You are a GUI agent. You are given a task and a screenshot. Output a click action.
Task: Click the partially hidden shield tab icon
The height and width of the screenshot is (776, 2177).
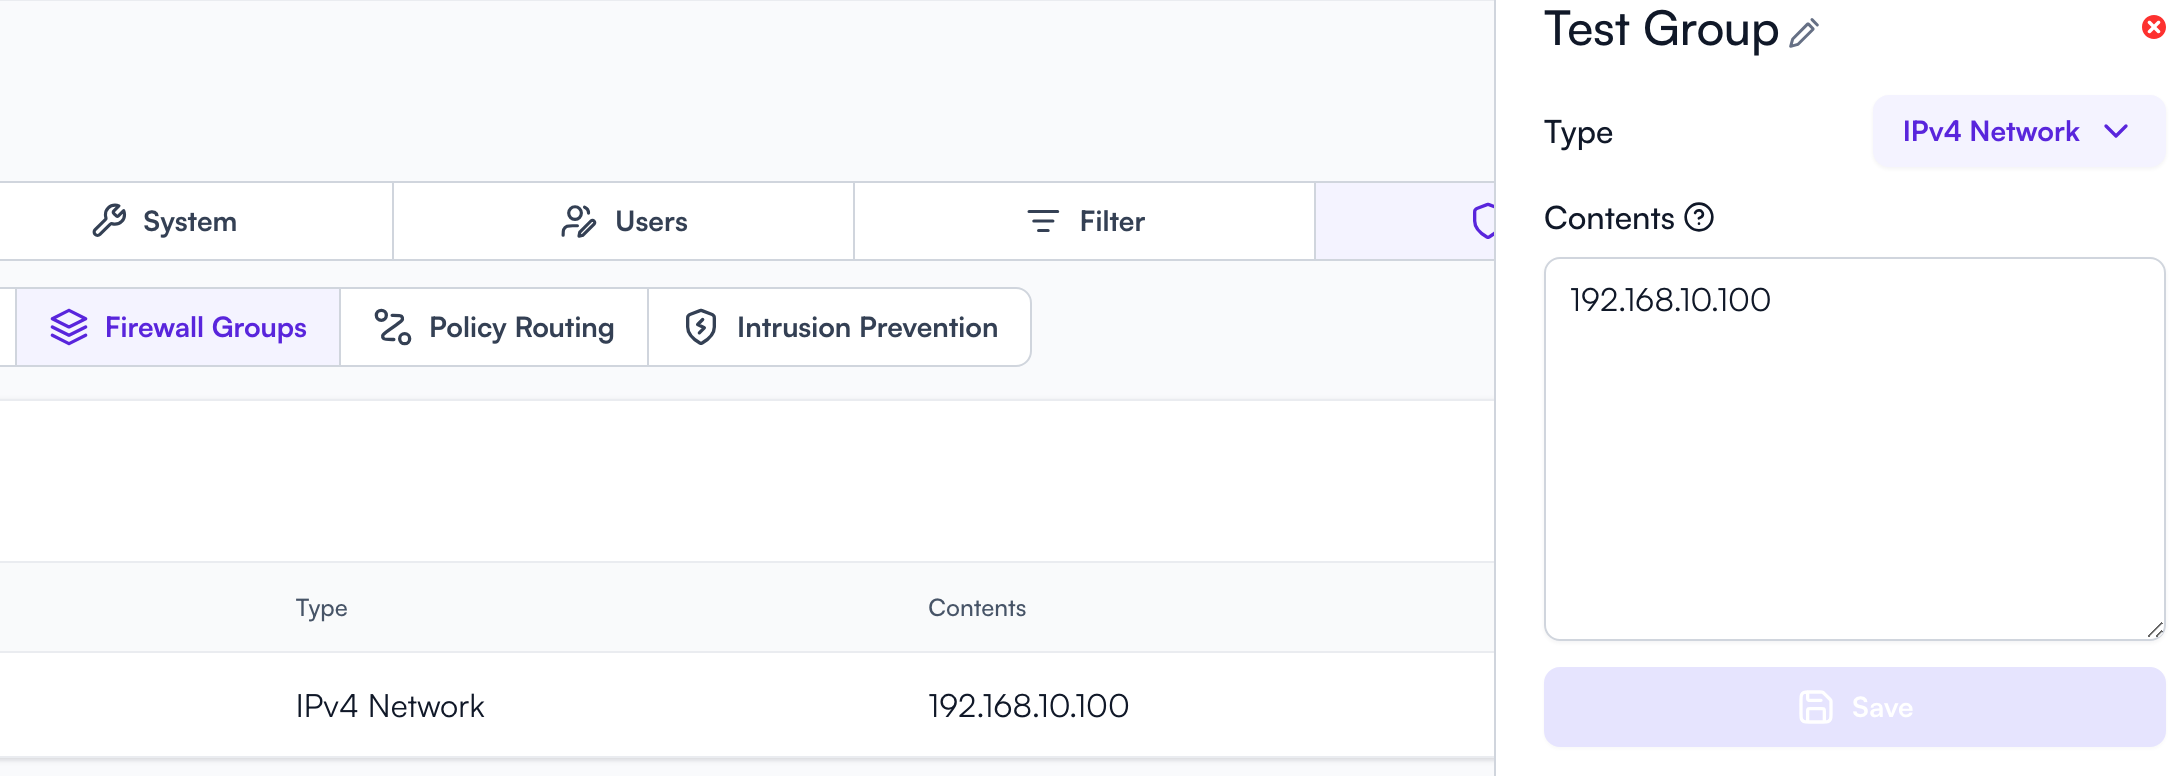[1483, 221]
